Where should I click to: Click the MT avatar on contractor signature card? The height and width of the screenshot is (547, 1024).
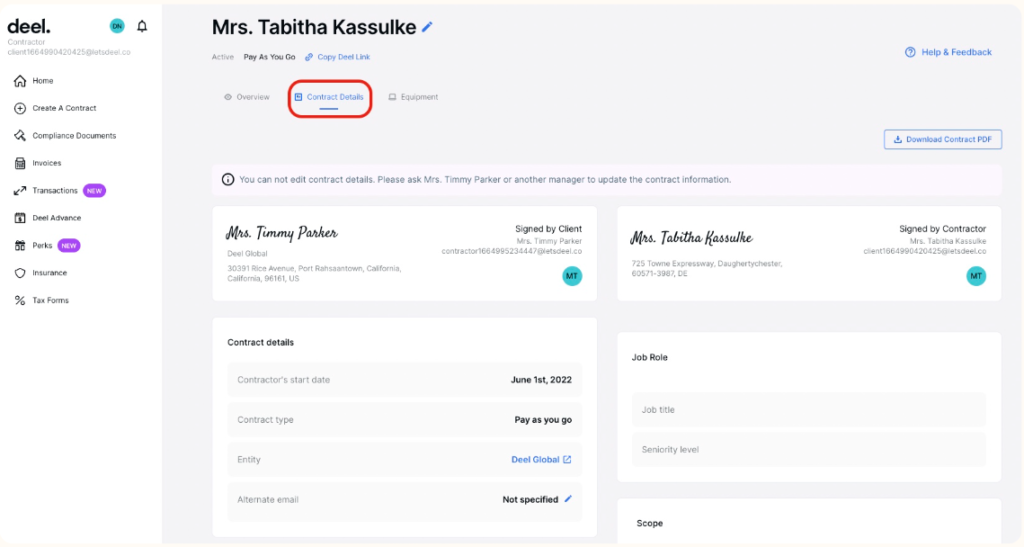[976, 276]
